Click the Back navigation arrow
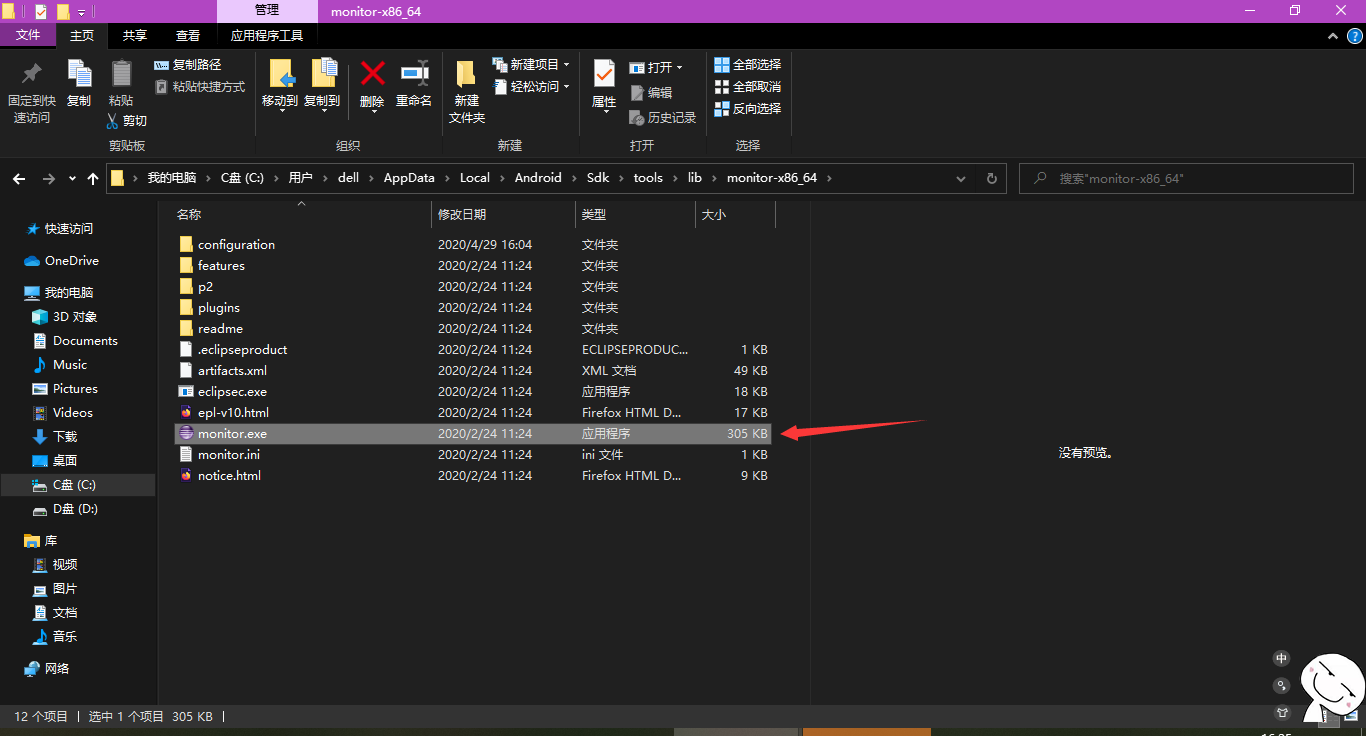 pyautogui.click(x=19, y=179)
